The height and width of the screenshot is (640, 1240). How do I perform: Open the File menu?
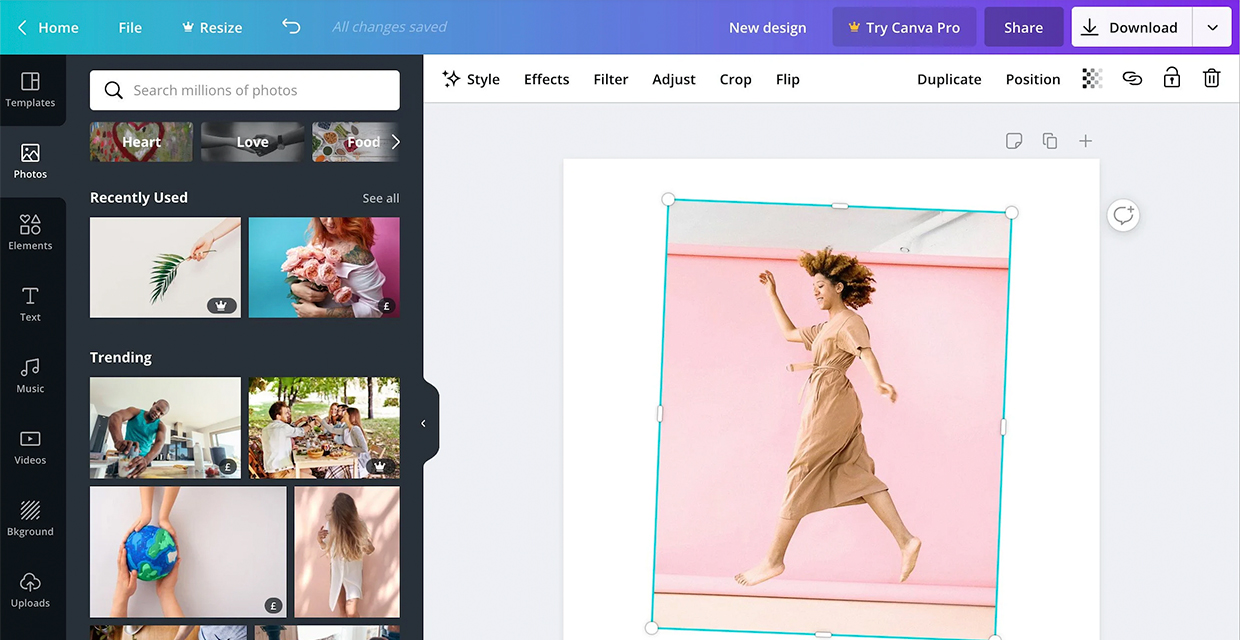click(x=129, y=27)
